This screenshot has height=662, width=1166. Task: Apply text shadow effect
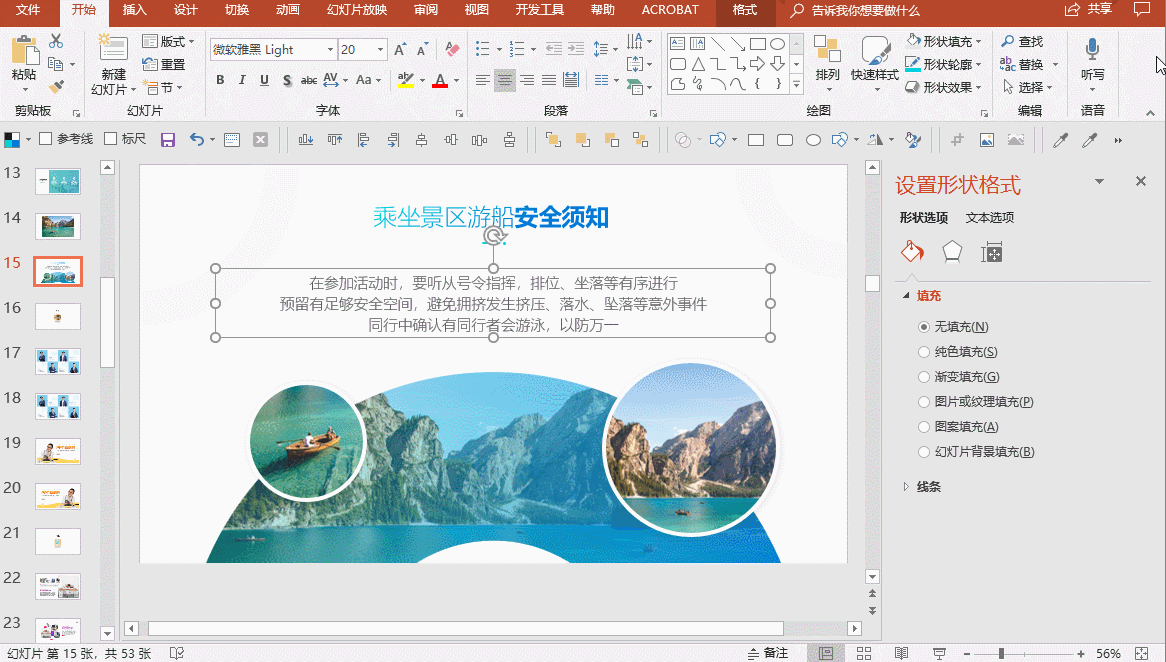[287, 80]
